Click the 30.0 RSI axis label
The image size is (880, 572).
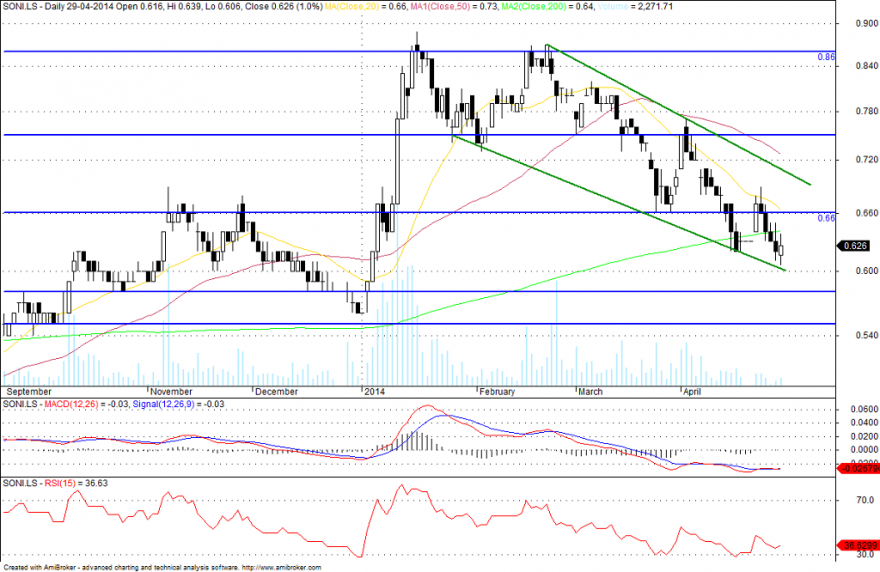point(865,554)
